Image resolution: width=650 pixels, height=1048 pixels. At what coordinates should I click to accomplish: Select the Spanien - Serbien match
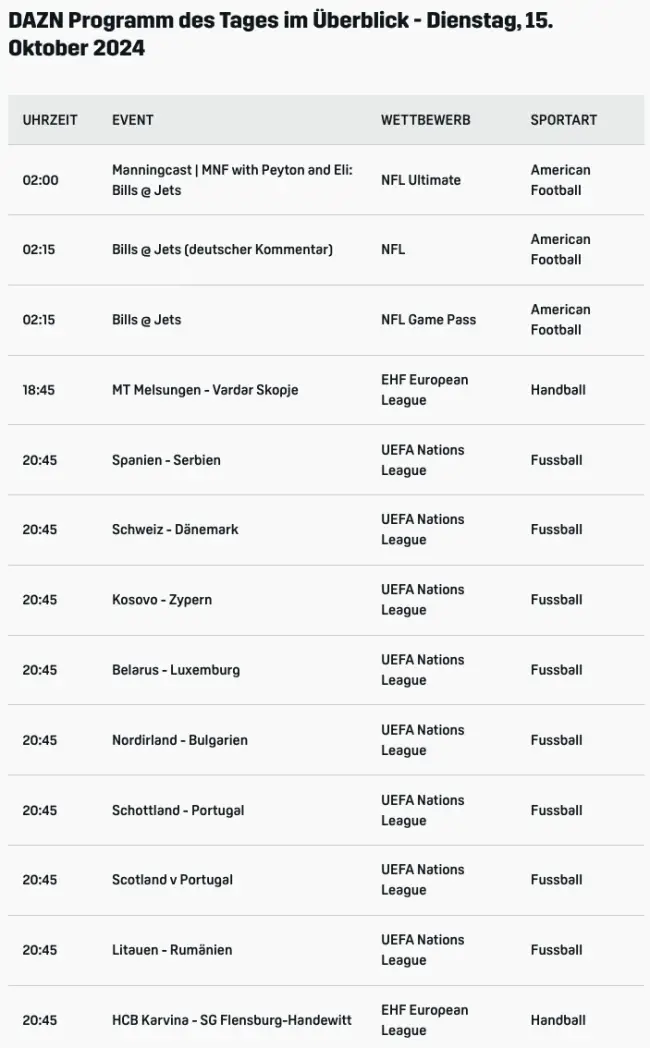coord(166,460)
